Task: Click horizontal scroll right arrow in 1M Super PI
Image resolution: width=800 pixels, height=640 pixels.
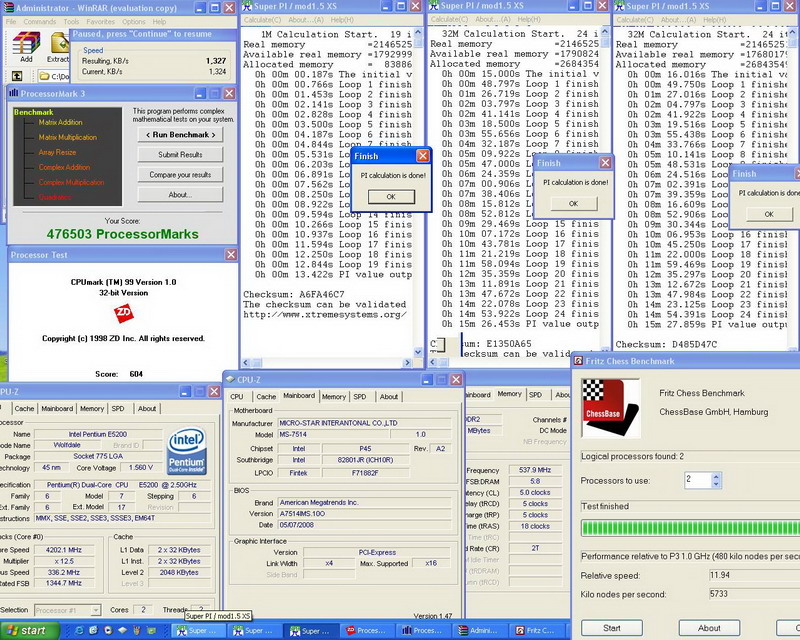Action: click(x=407, y=363)
